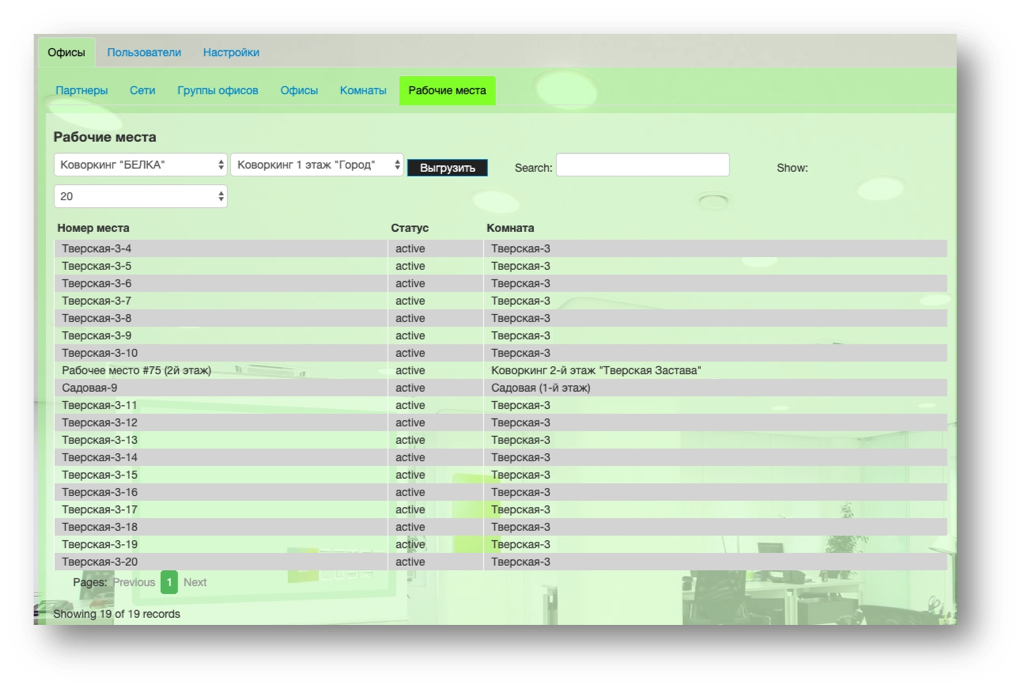The image size is (1020, 689).
Task: Focus the Search input field
Action: point(642,165)
